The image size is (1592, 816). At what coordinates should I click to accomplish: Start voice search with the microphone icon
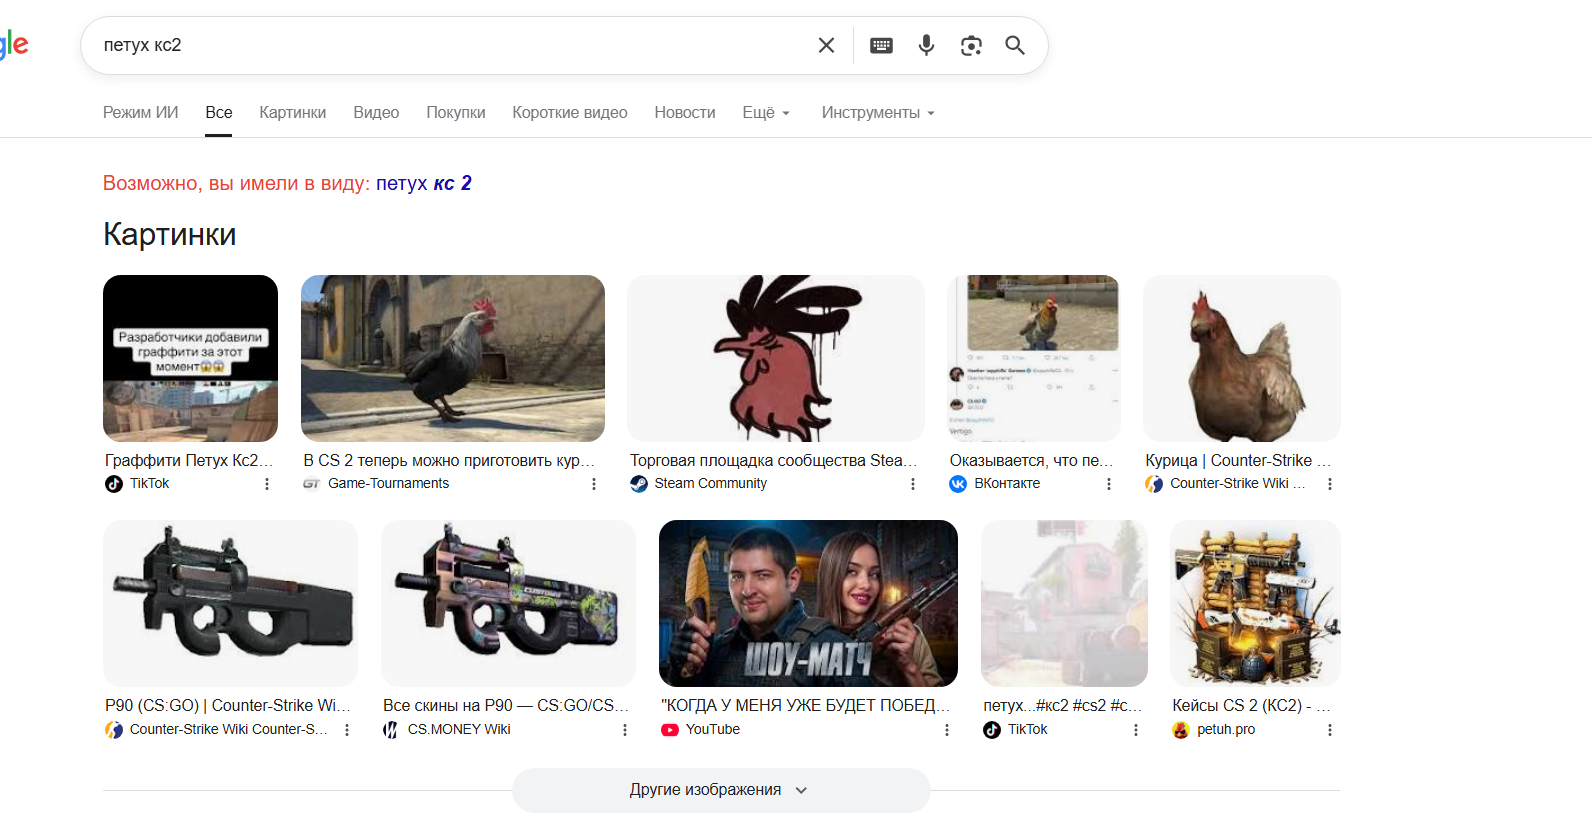coord(926,45)
